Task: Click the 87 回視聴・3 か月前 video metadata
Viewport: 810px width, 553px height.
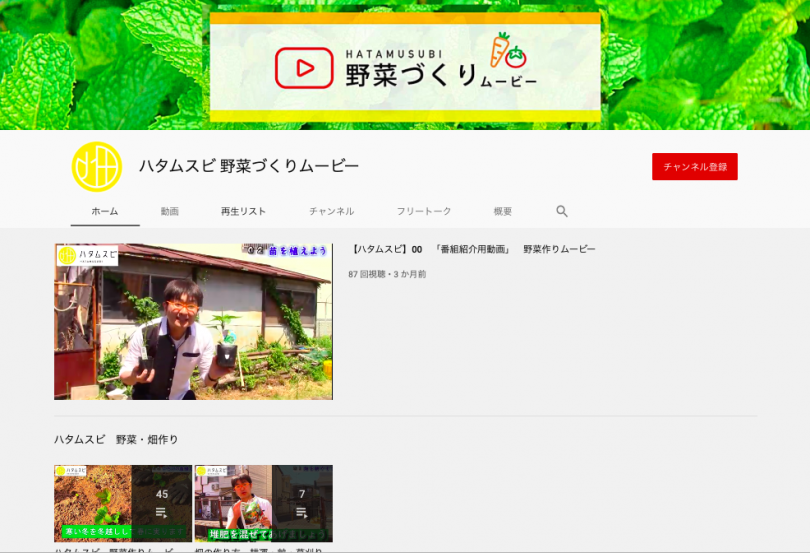Action: pos(387,274)
